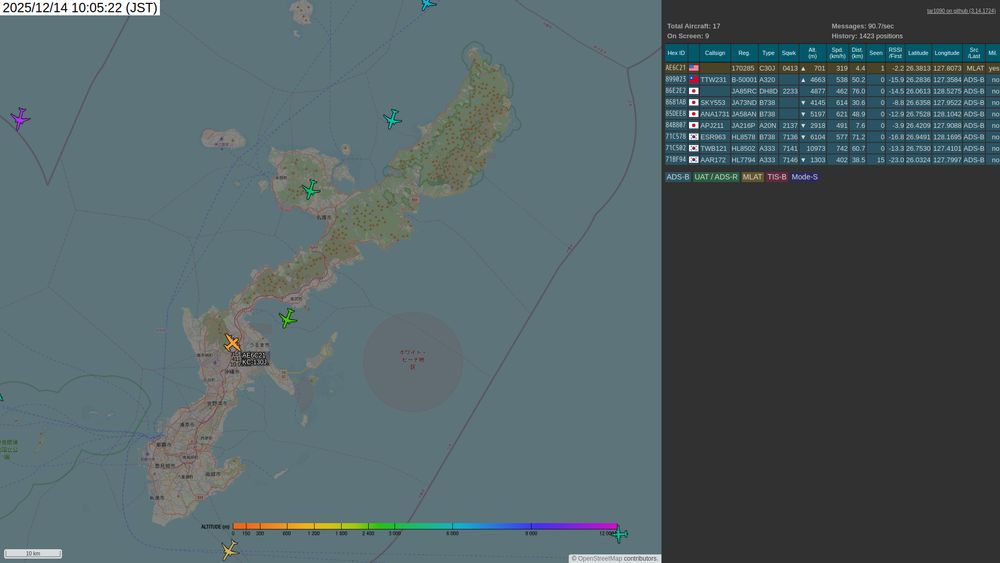Select the orange KC-130J aircraft icon on map

232,343
